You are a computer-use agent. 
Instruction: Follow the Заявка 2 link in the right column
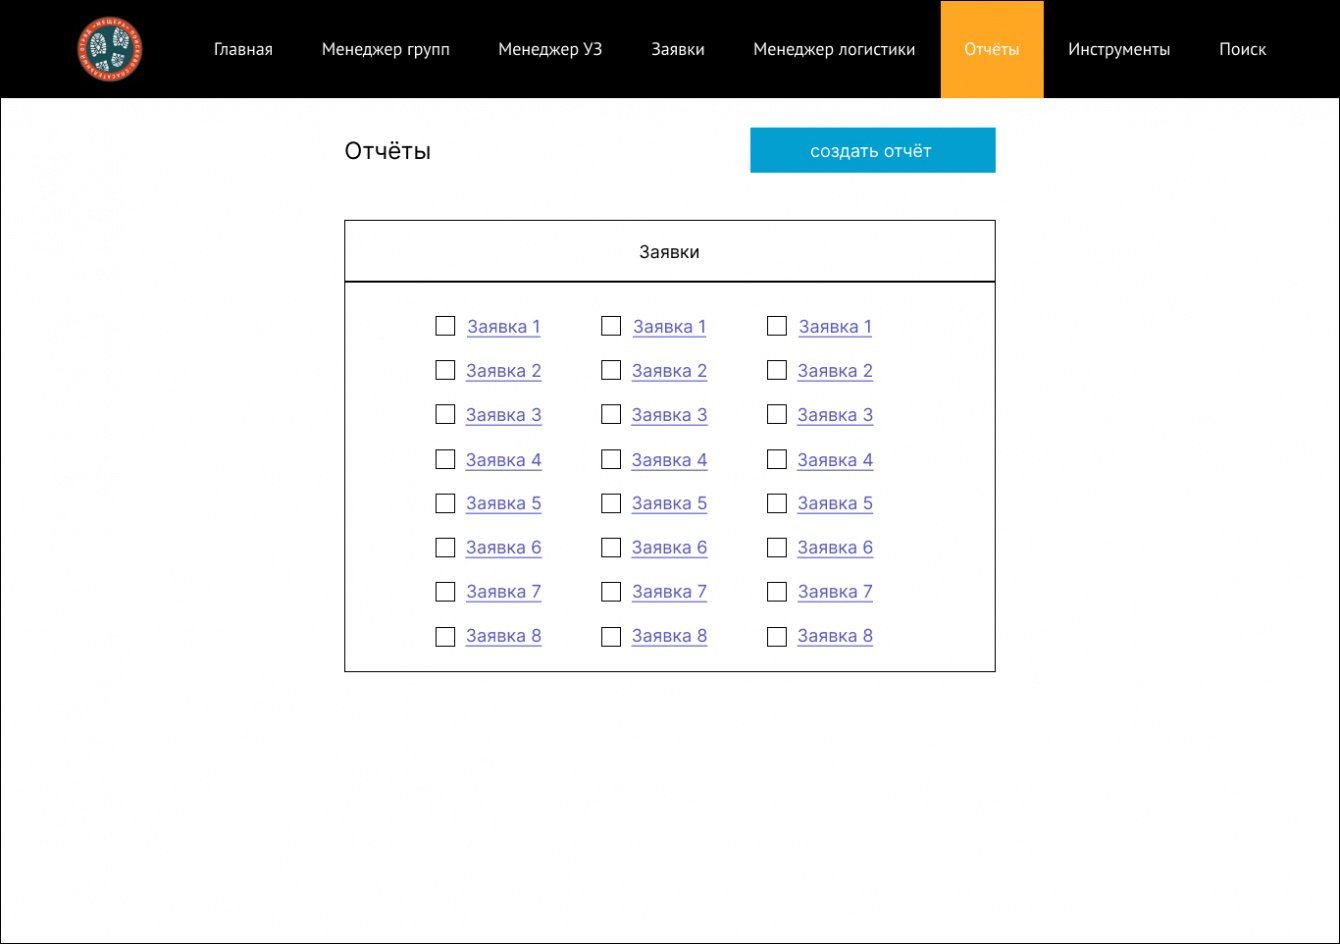[x=836, y=371]
